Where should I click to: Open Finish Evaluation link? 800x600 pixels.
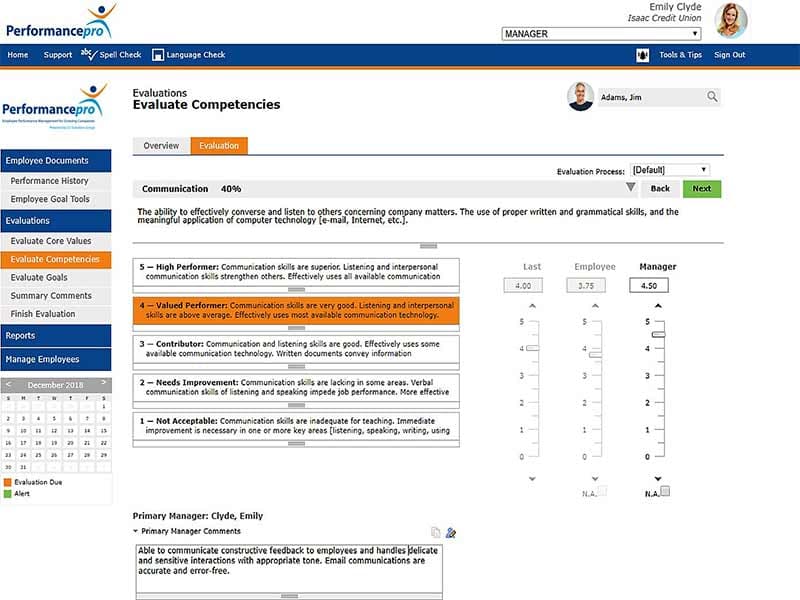coord(56,314)
